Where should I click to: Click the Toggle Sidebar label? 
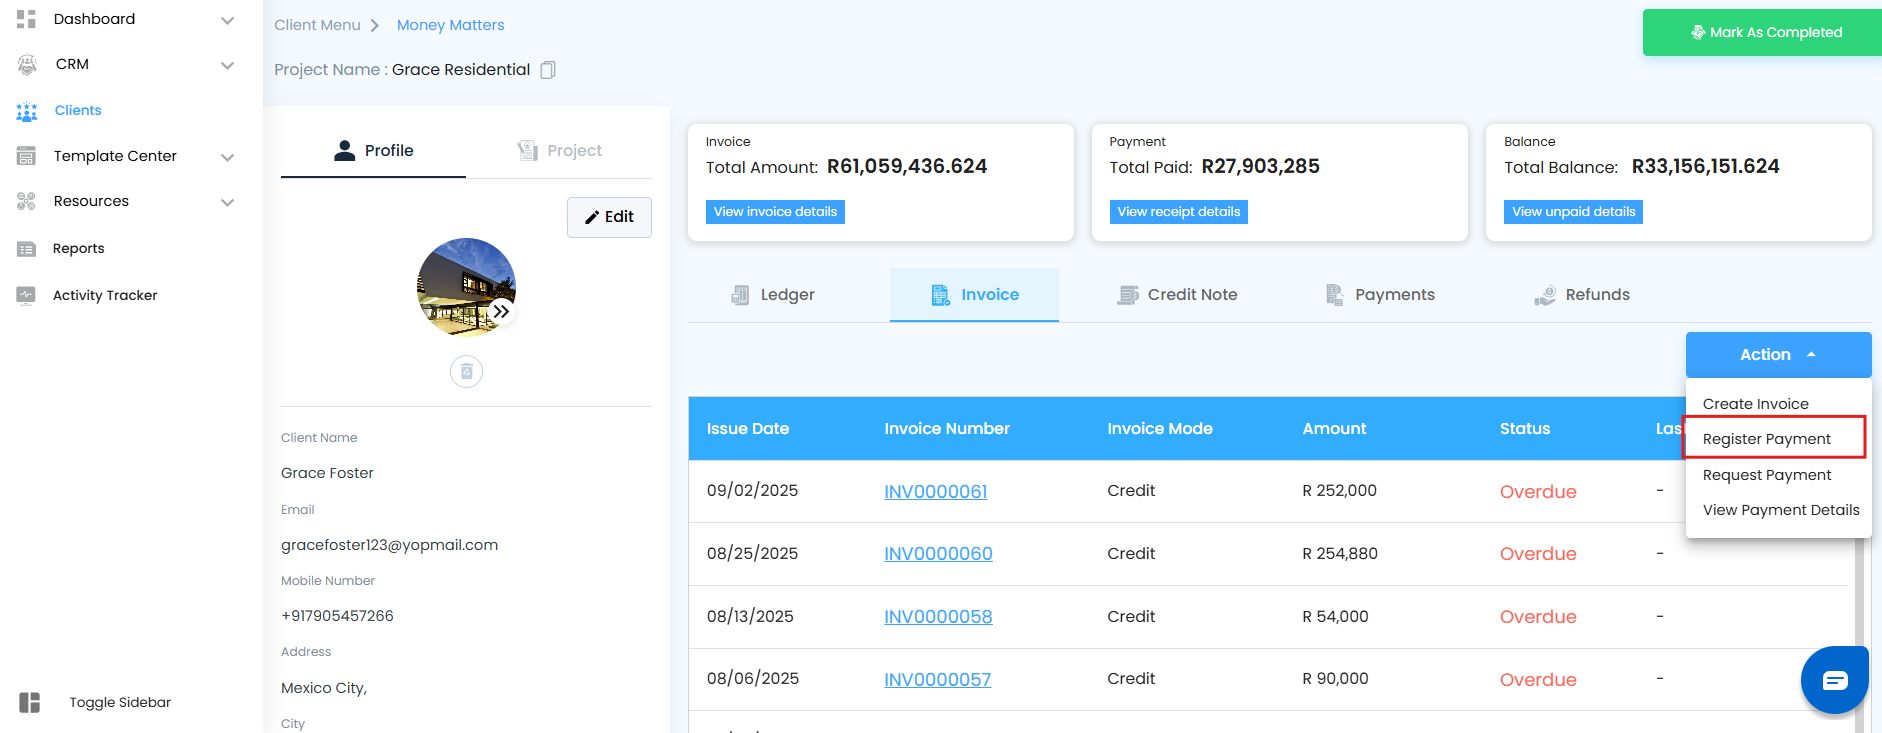[120, 703]
